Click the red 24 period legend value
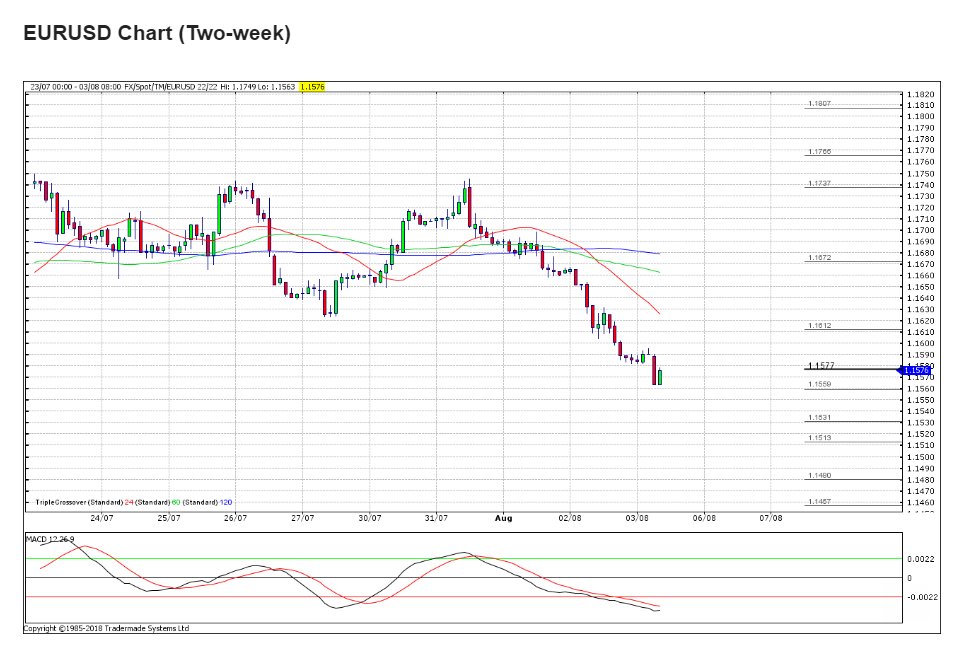The height and width of the screenshot is (661, 968). tap(129, 502)
